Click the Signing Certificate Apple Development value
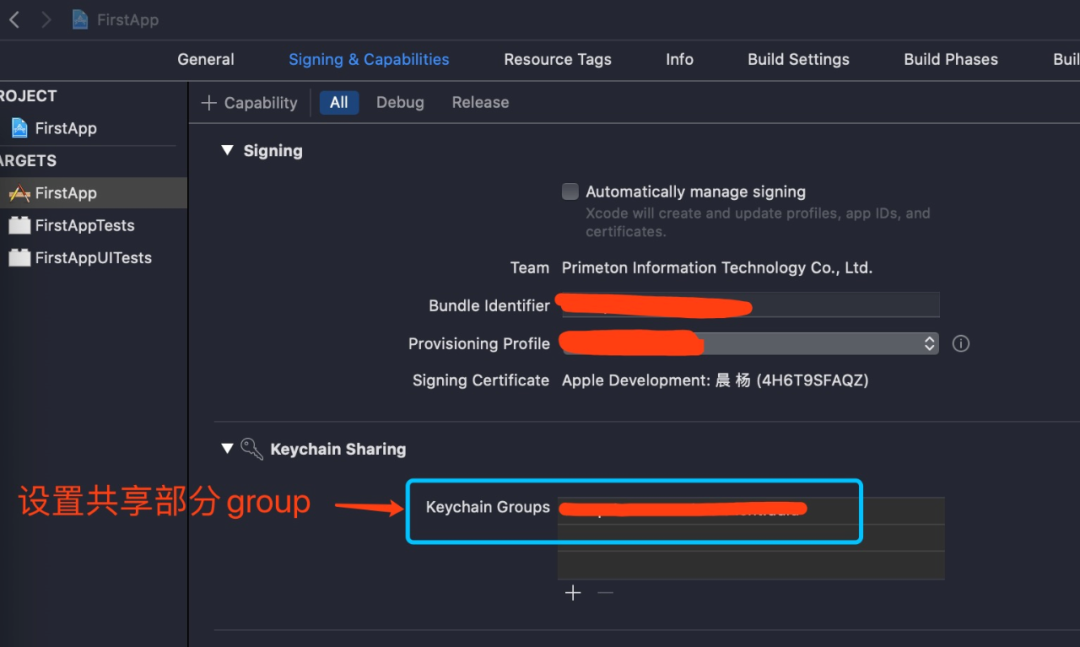 [715, 380]
